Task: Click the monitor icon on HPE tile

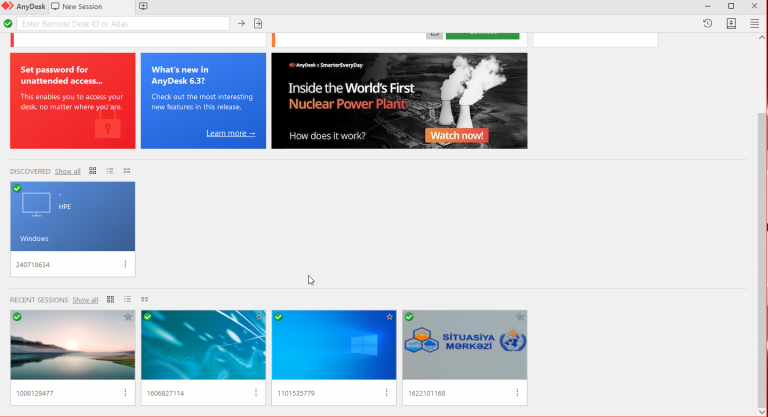Action: [36, 204]
